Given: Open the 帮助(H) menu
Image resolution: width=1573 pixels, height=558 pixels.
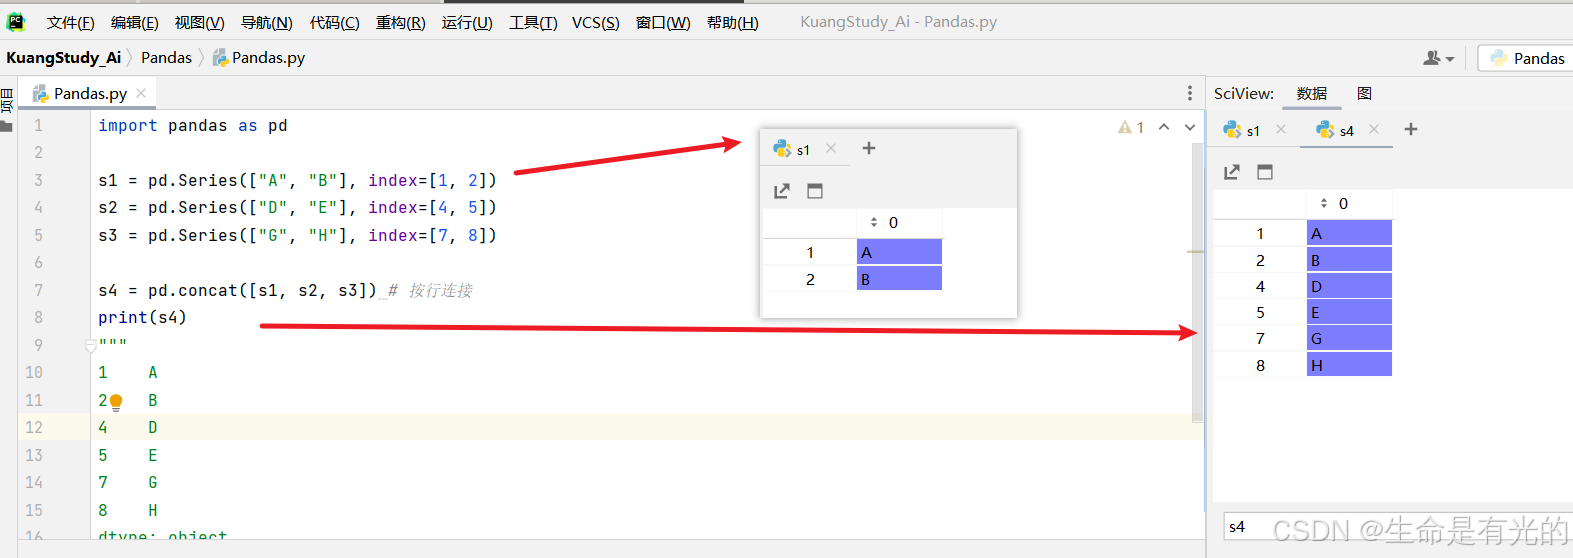Looking at the screenshot, I should pos(732,22).
